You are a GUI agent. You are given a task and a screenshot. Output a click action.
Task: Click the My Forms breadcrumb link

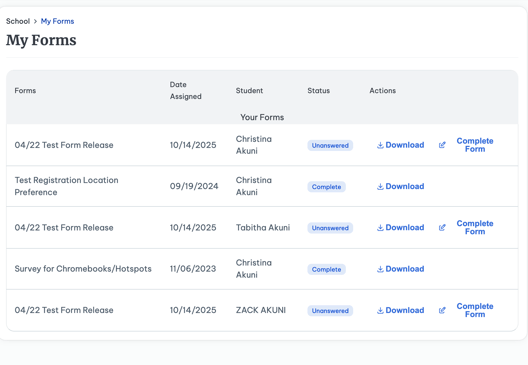click(57, 21)
